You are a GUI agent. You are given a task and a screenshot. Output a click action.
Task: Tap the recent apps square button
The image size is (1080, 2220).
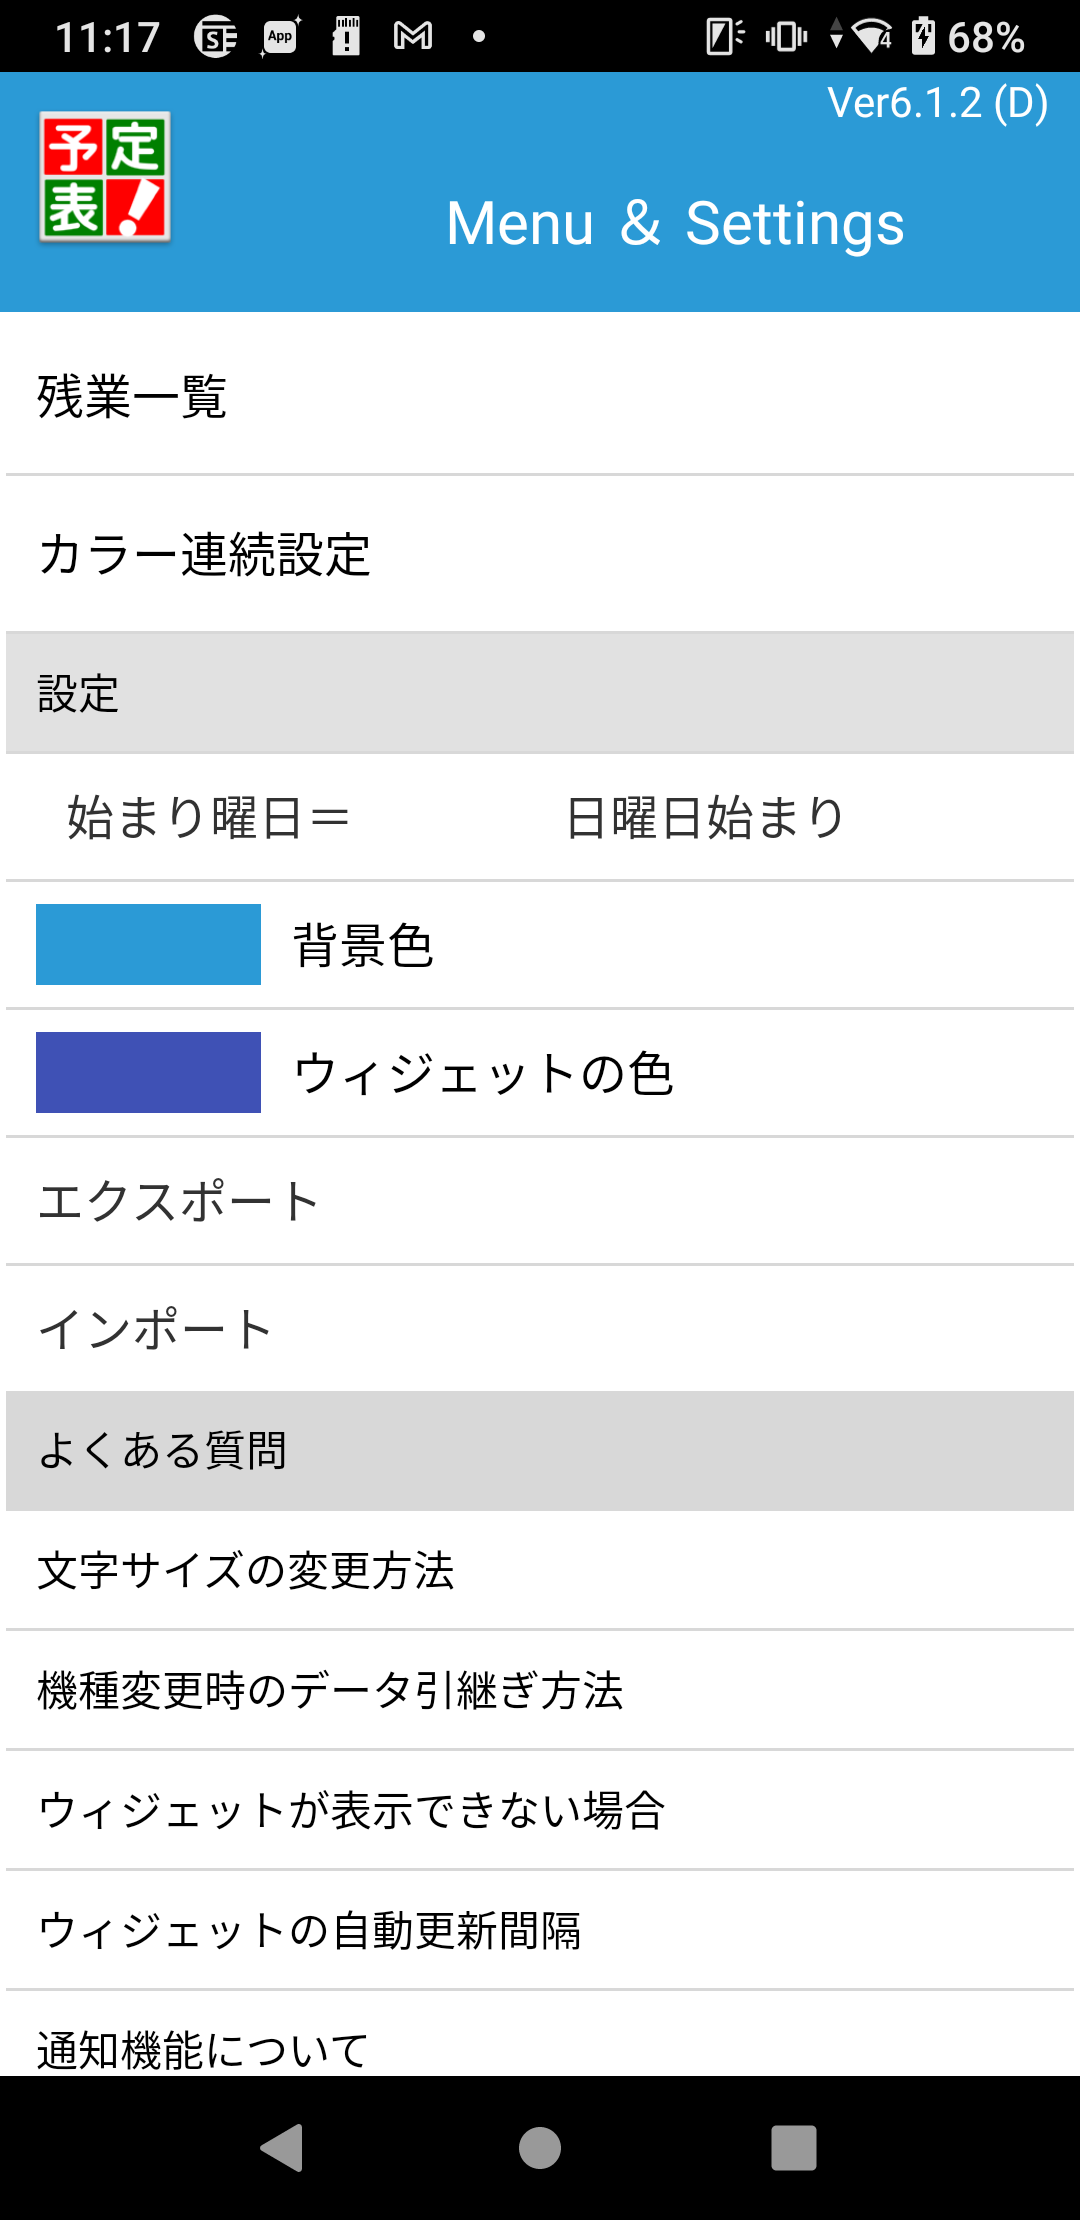point(794,2147)
